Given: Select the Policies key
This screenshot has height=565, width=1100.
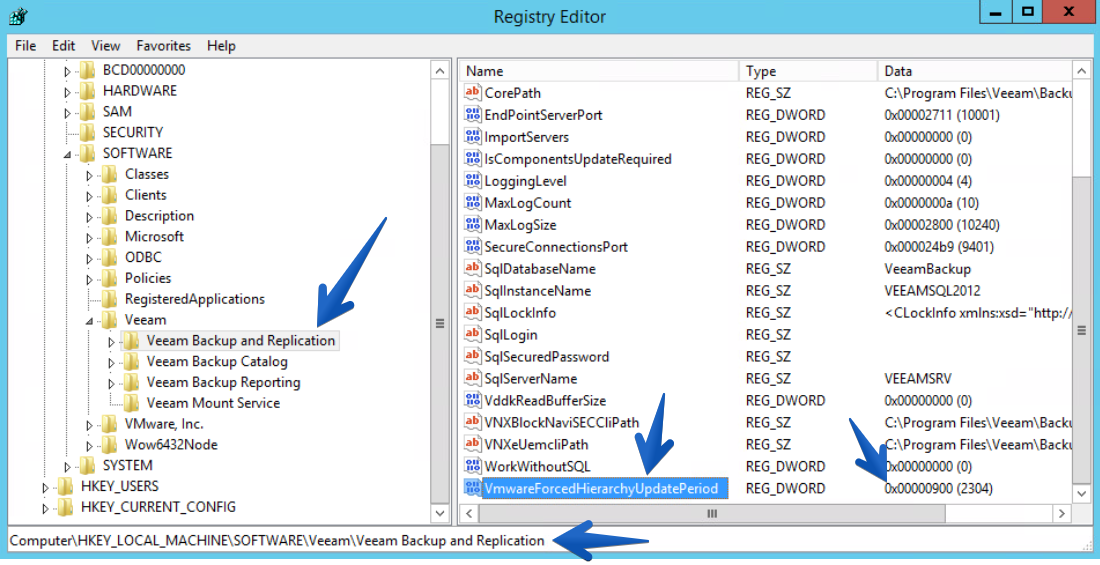Looking at the screenshot, I should [147, 278].
